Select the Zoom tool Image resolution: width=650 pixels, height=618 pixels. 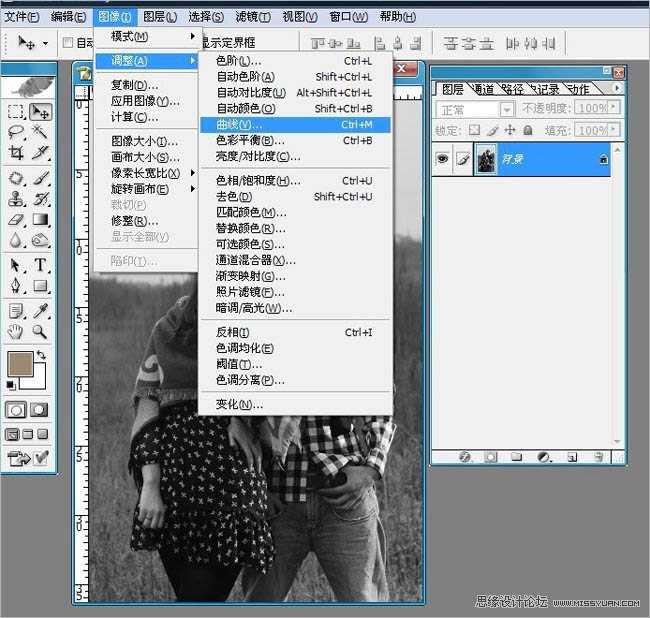[x=41, y=332]
